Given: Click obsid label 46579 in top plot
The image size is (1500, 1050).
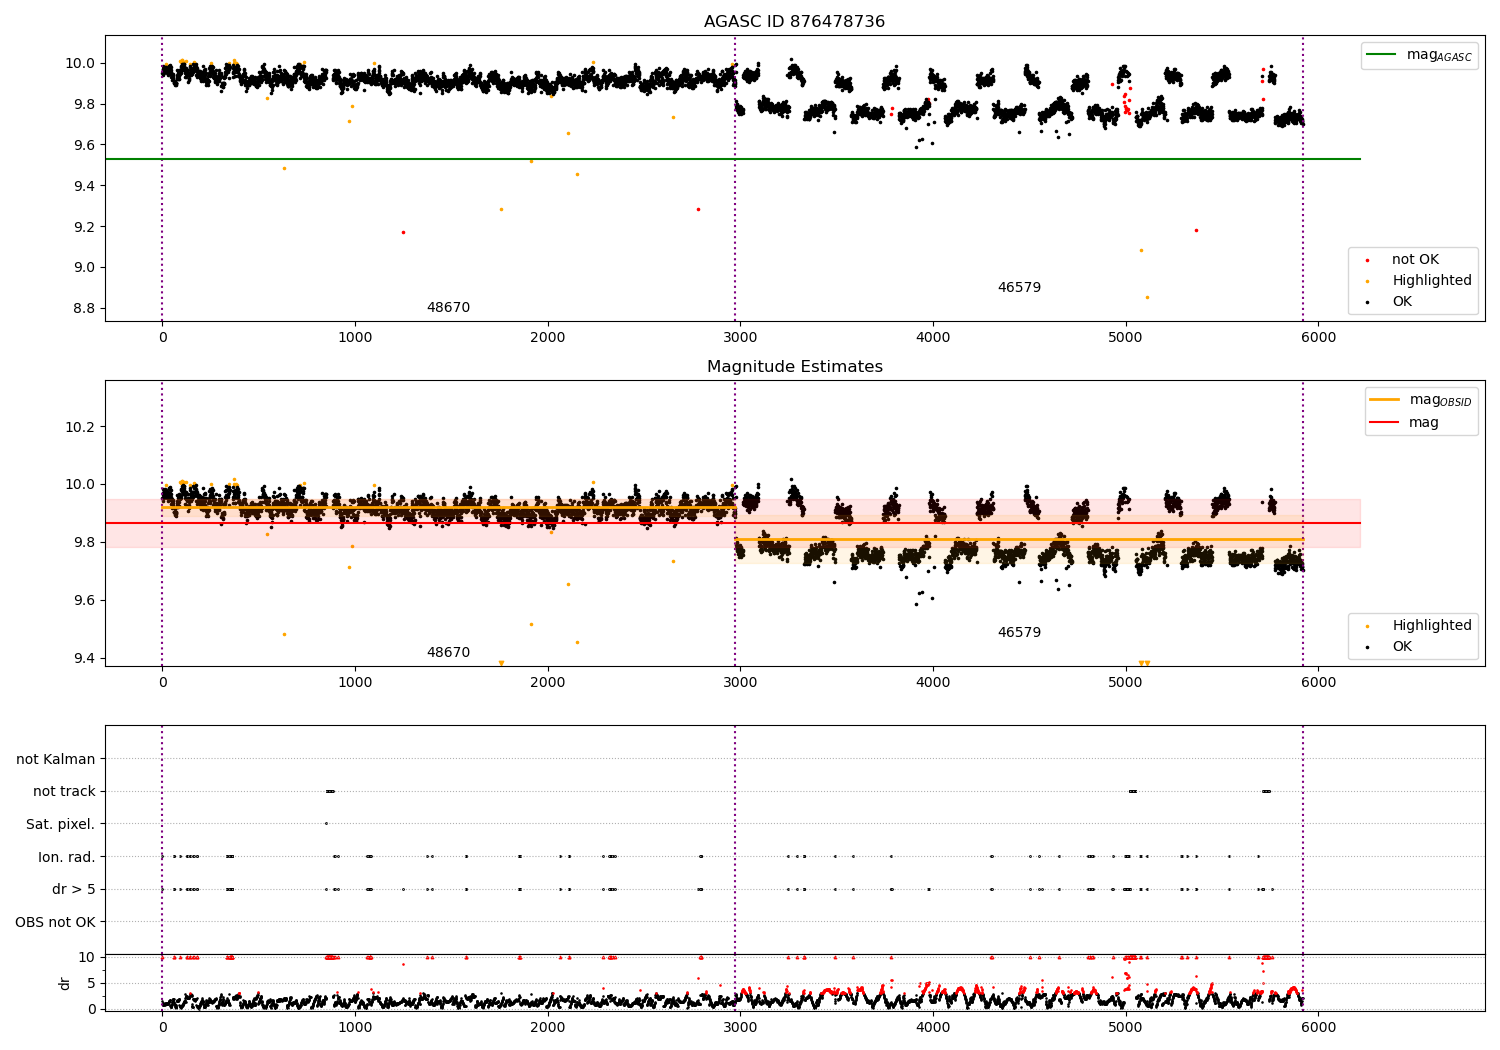Looking at the screenshot, I should (1019, 288).
